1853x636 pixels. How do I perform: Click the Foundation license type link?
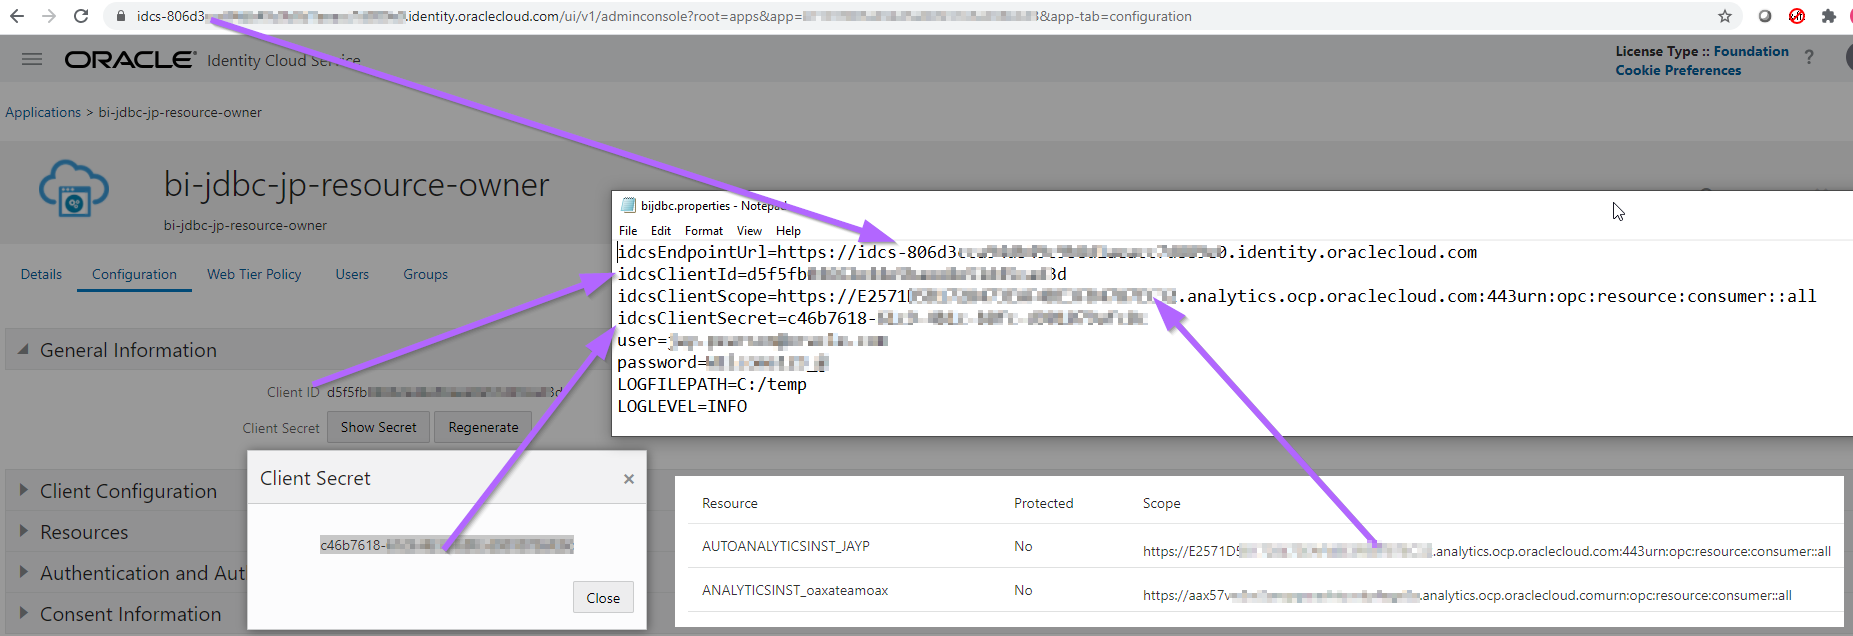[1751, 51]
